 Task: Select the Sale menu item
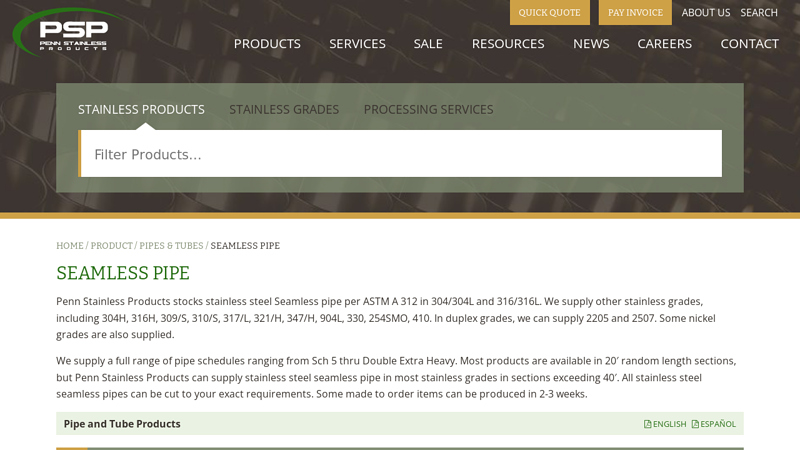click(428, 44)
